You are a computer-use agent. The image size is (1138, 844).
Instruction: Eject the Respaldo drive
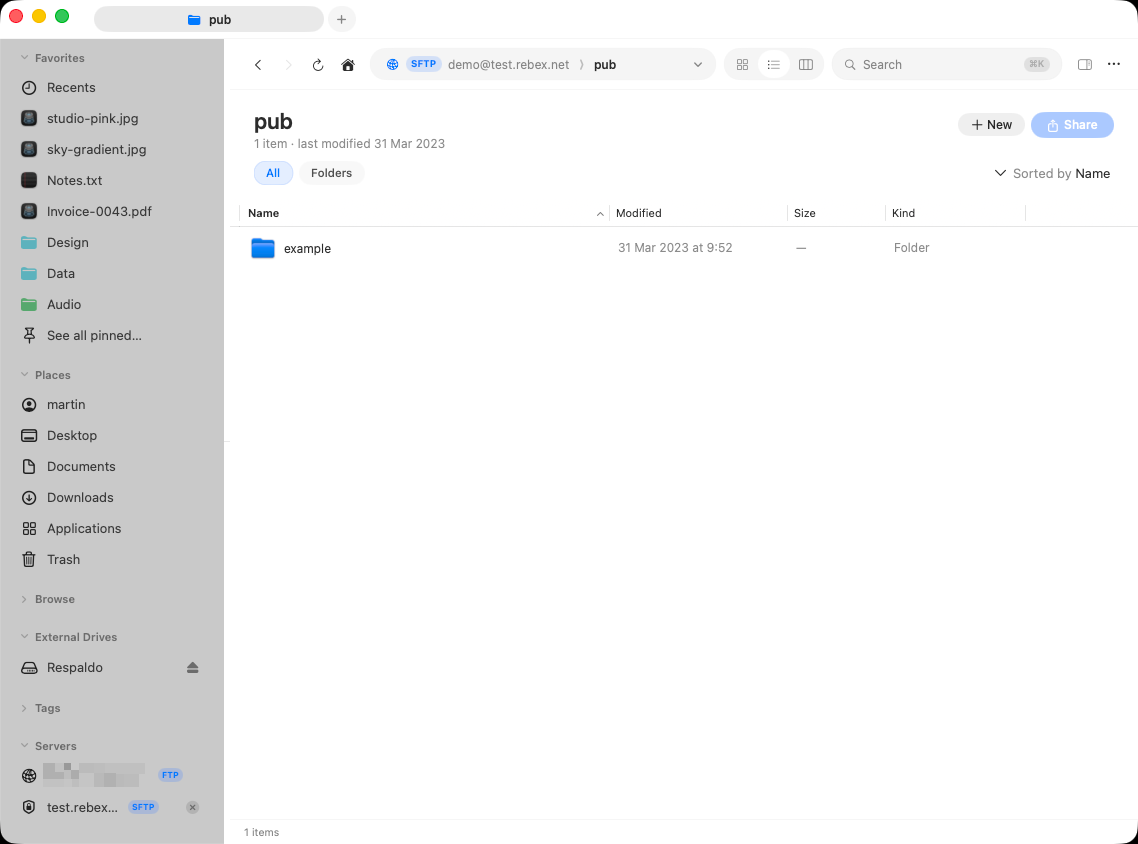(192, 668)
